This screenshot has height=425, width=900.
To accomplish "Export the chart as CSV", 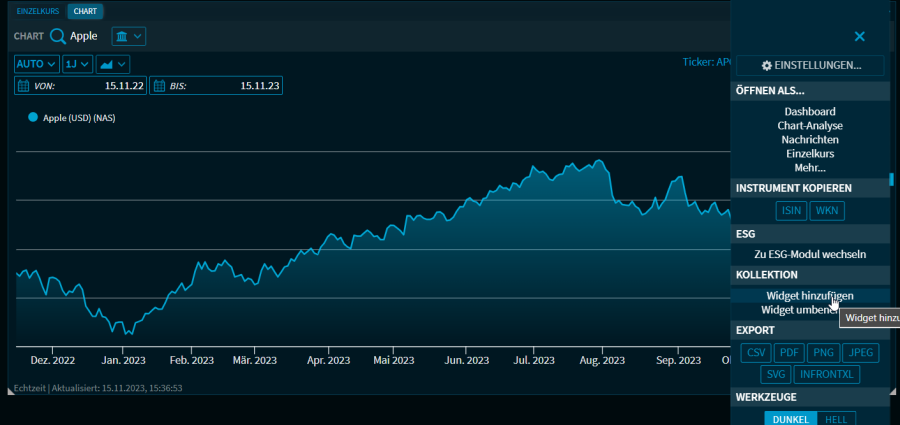I will pos(756,352).
